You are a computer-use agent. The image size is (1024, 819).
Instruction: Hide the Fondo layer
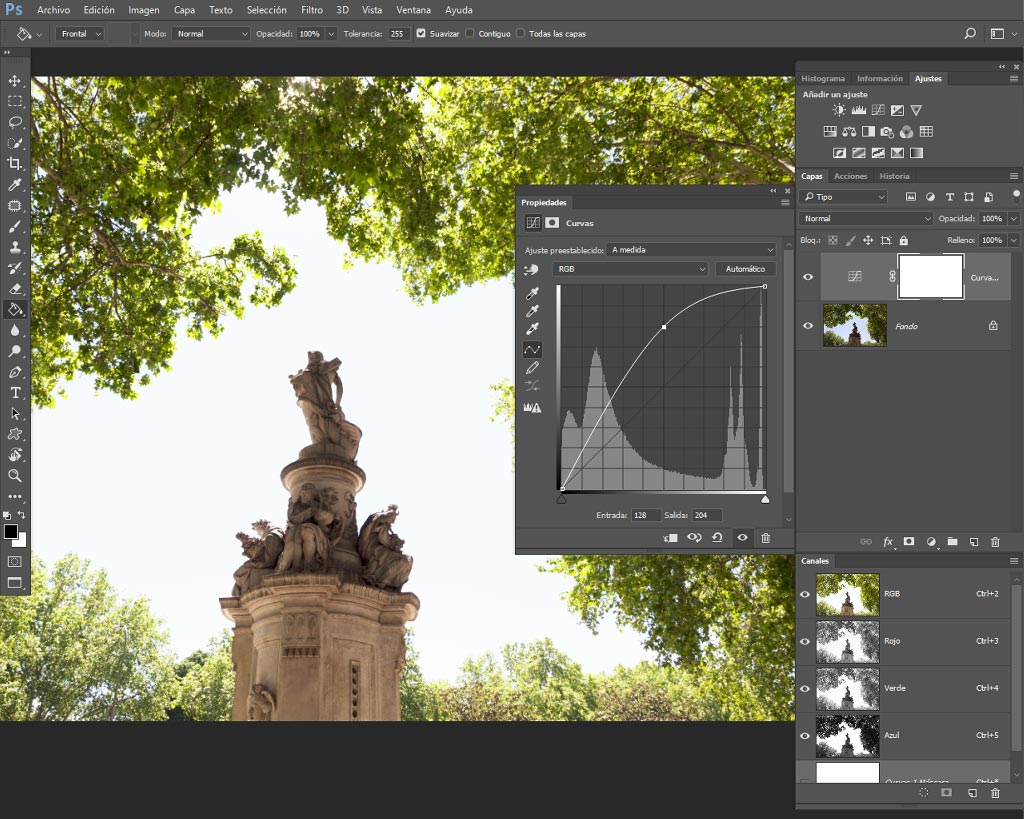808,325
